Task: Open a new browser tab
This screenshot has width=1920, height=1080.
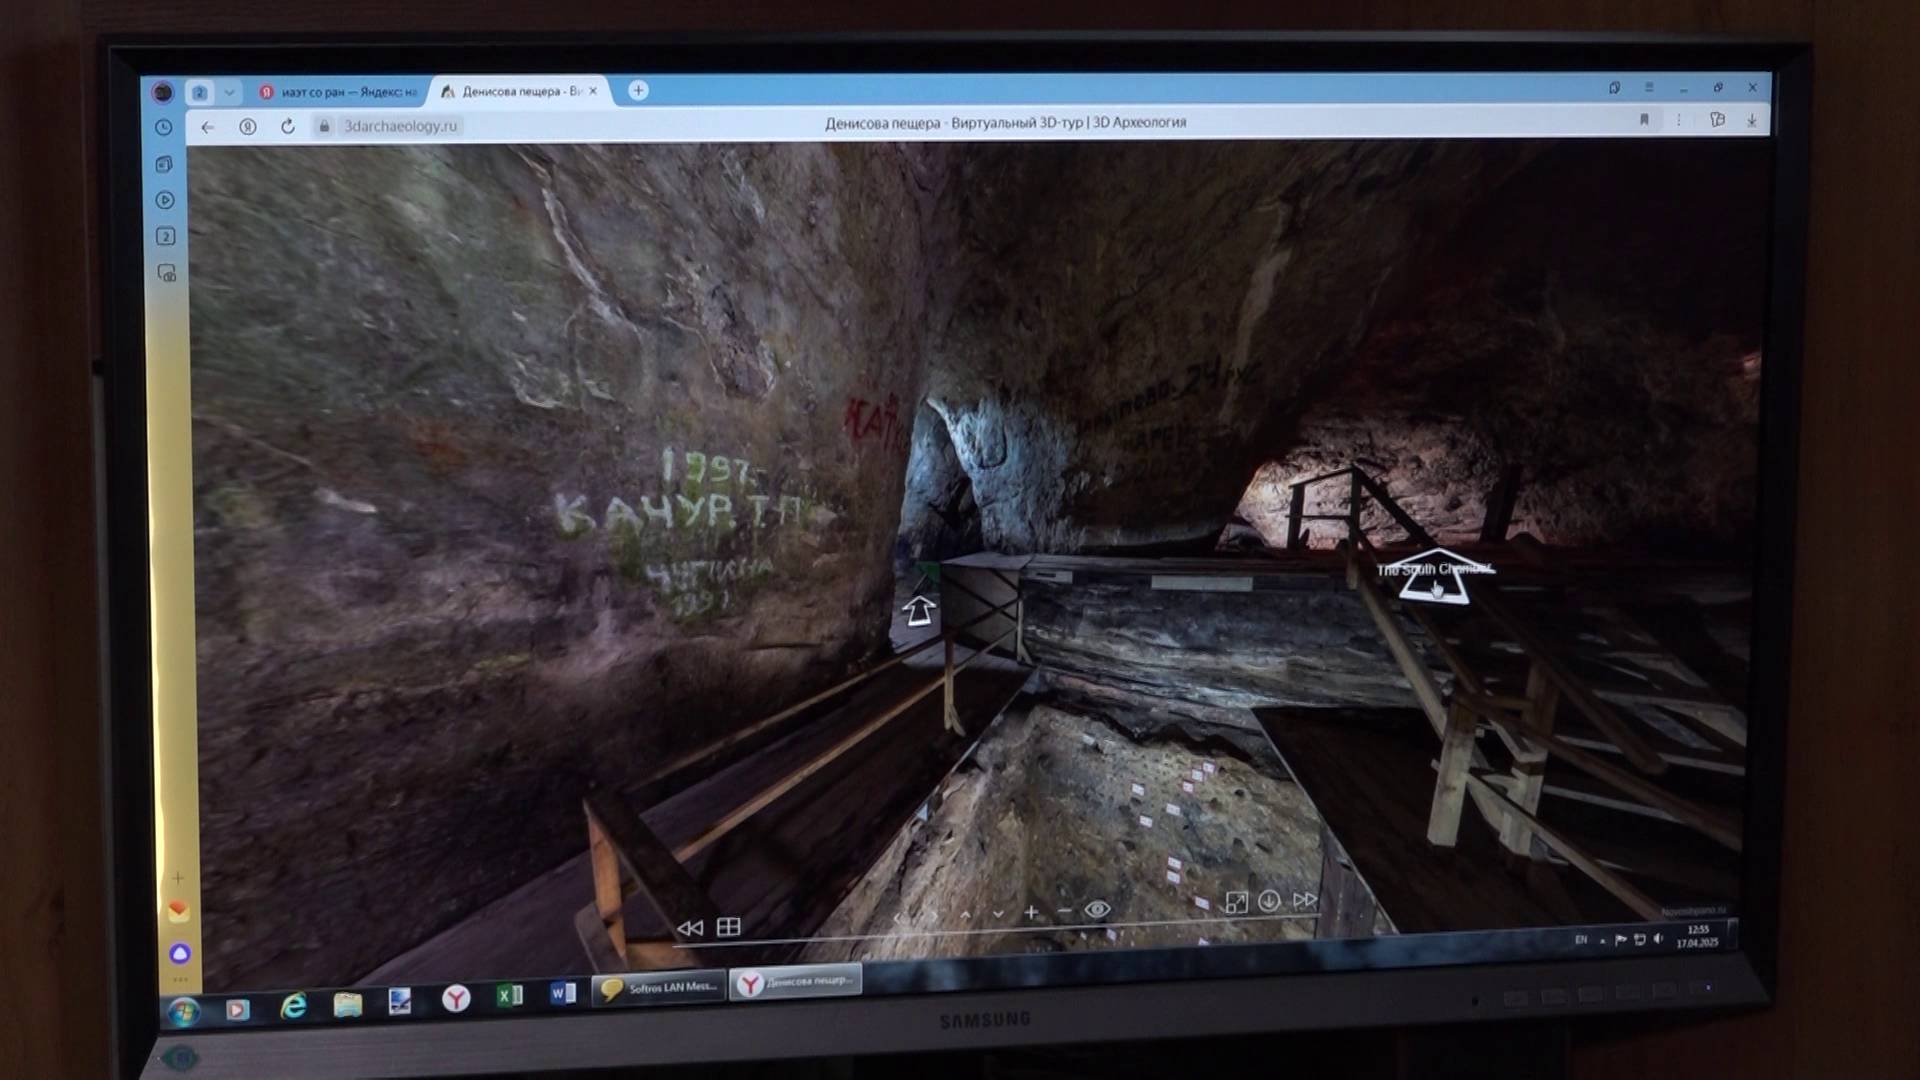Action: coord(638,91)
